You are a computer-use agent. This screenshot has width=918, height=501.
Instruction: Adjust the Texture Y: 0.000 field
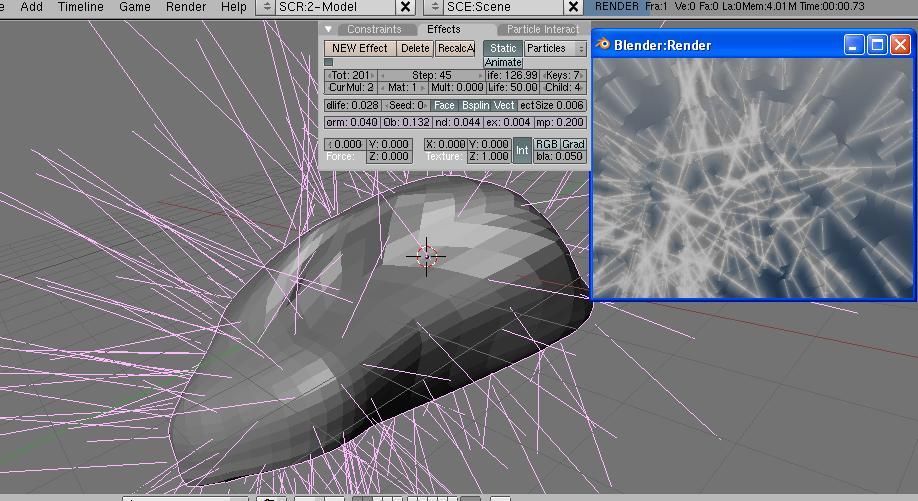point(489,144)
